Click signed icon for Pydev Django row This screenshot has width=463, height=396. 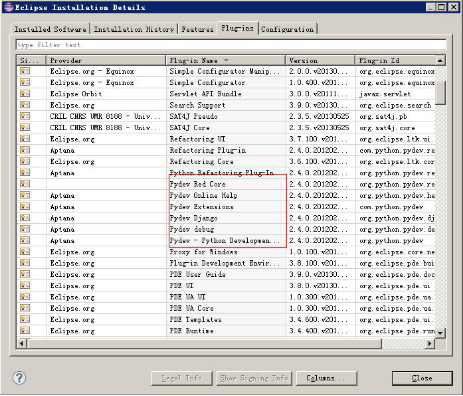coord(25,218)
